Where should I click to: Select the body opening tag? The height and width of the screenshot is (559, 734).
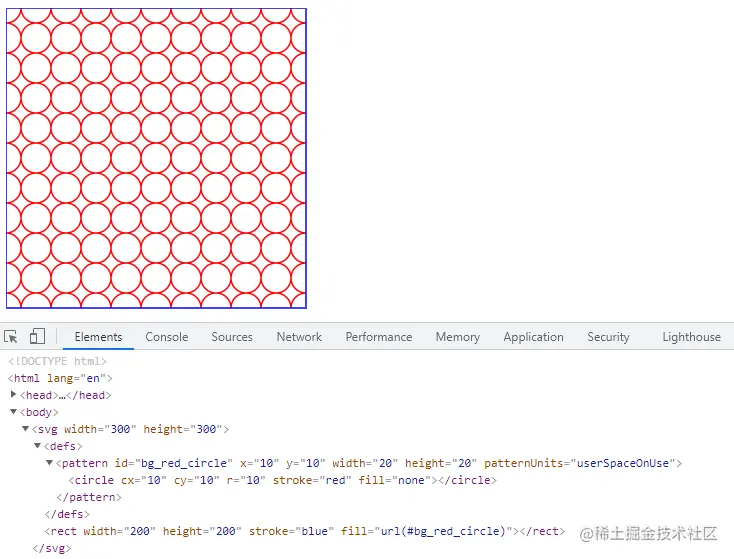[x=39, y=412]
